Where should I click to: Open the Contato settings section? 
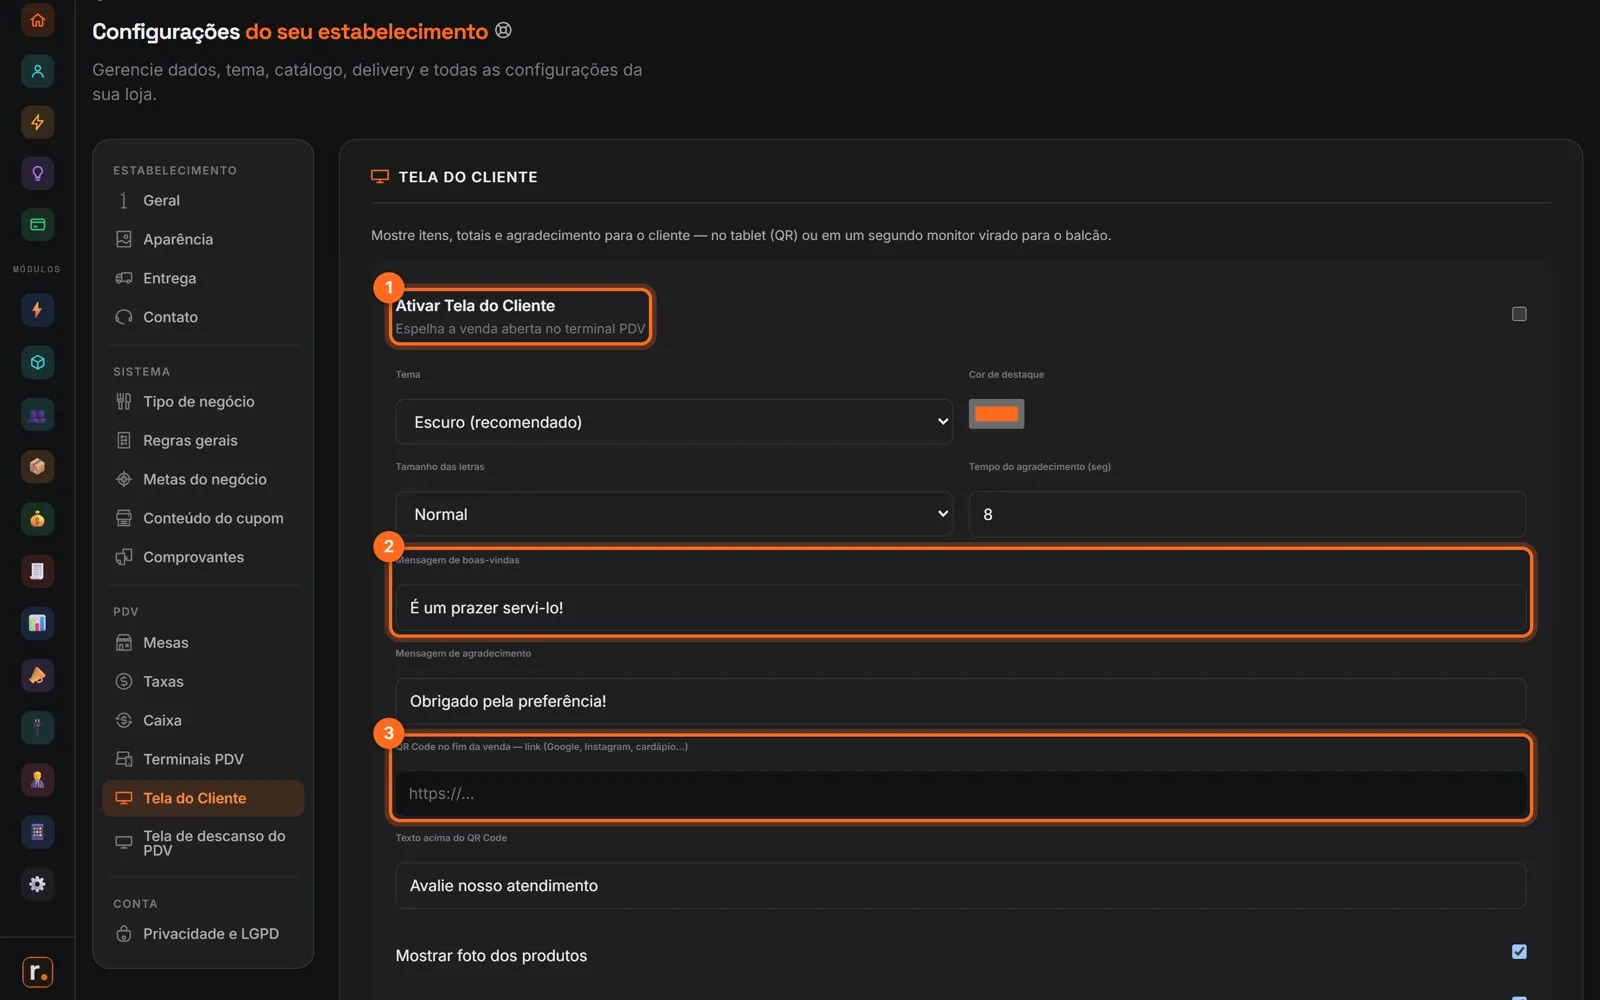pyautogui.click(x=203, y=318)
